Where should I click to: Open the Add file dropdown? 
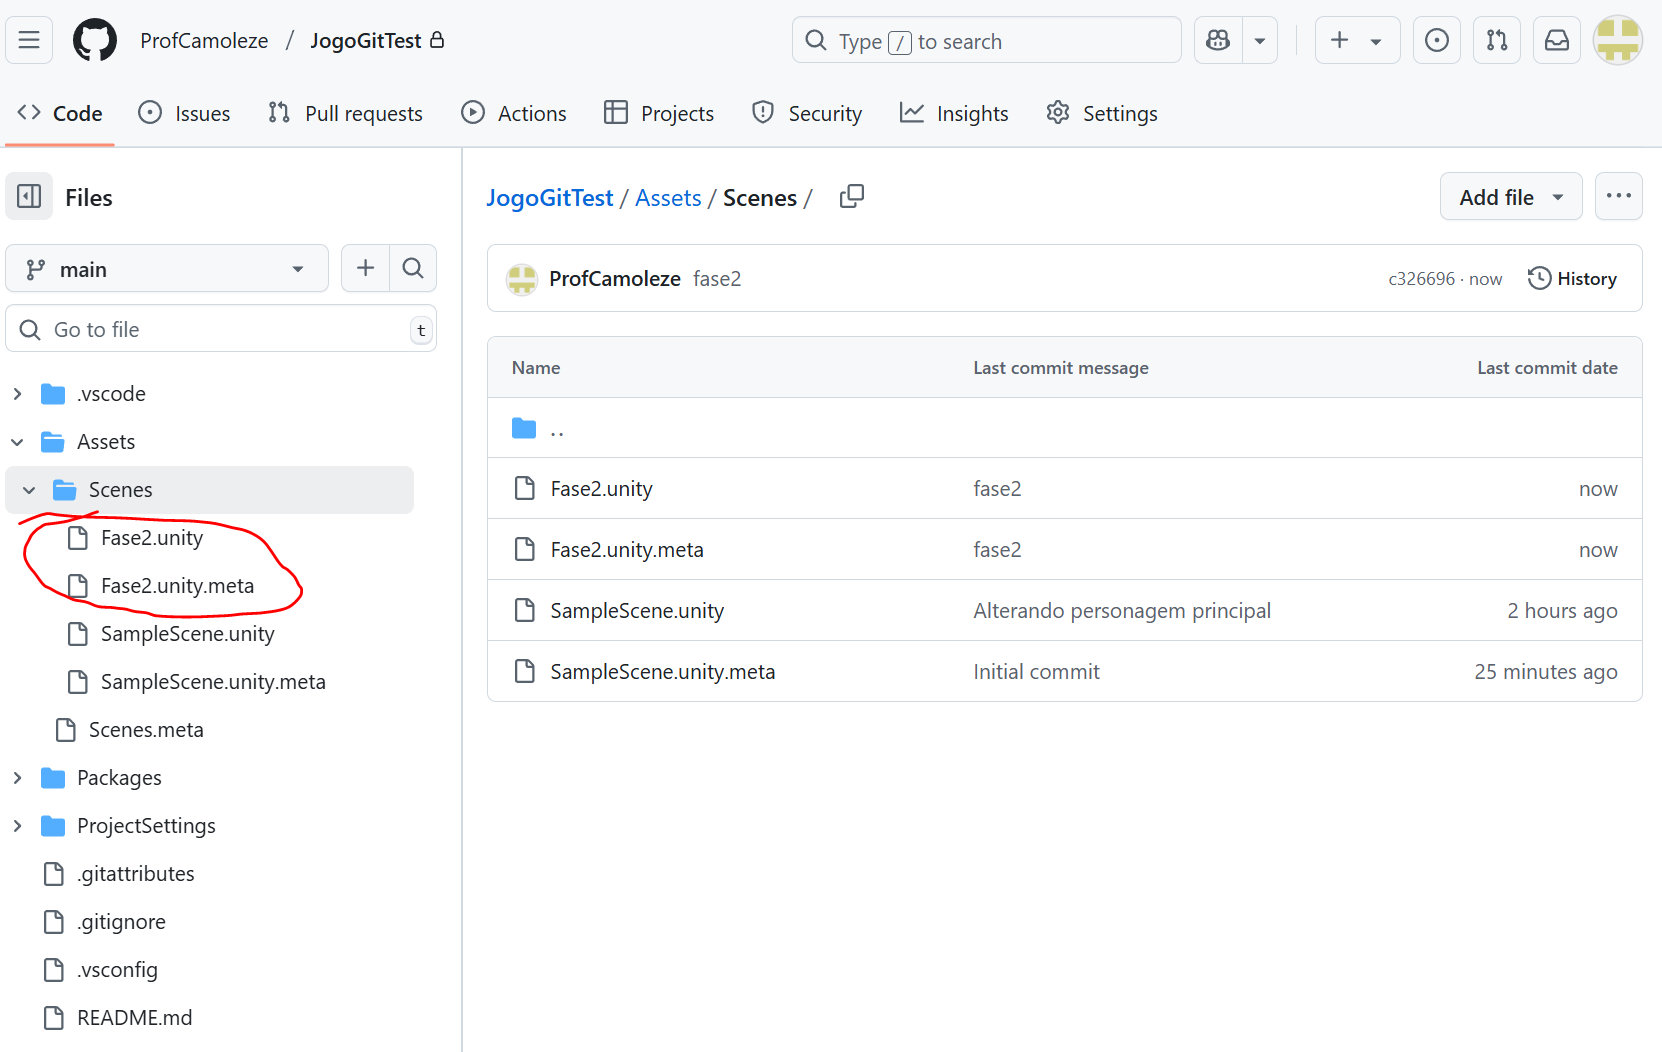point(1510,197)
